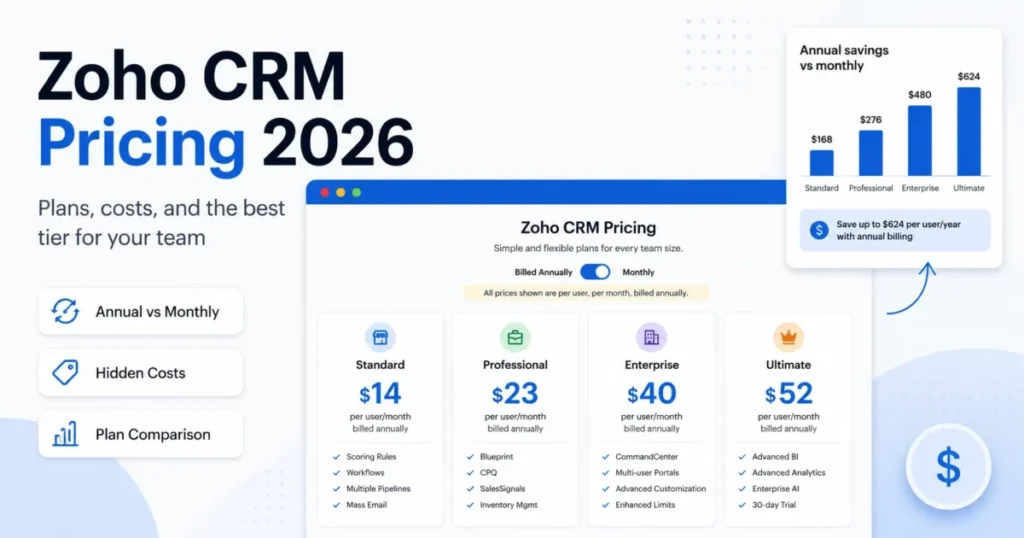The width and height of the screenshot is (1024, 538).
Task: Click the Standard label under chart axis
Action: click(x=822, y=188)
